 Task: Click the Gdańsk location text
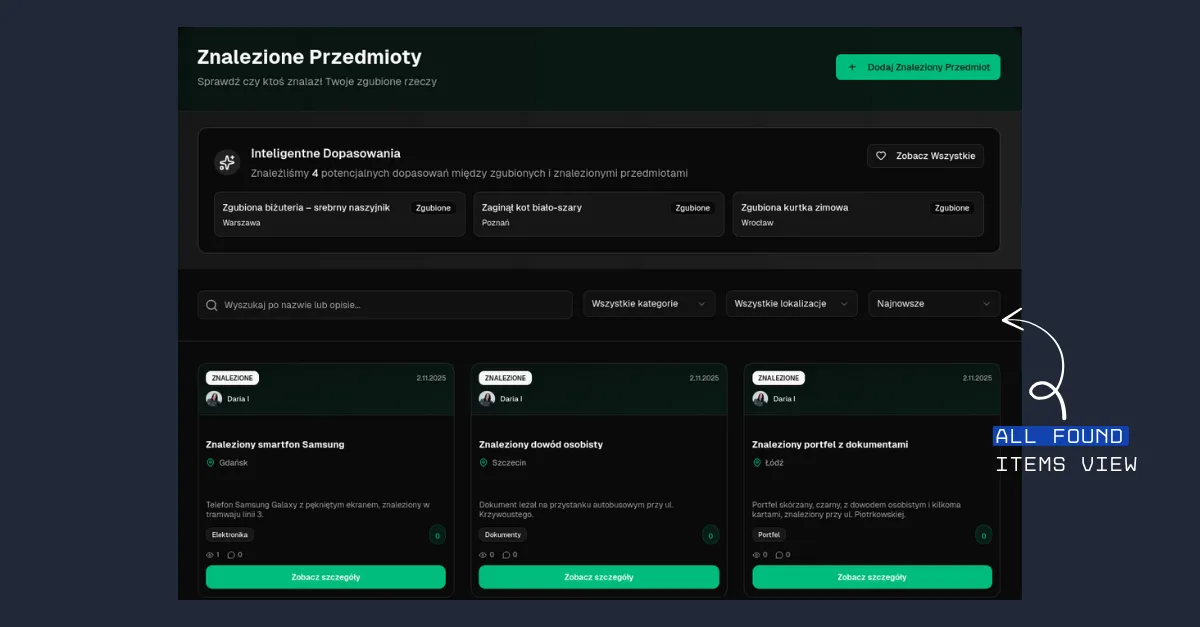(x=233, y=463)
